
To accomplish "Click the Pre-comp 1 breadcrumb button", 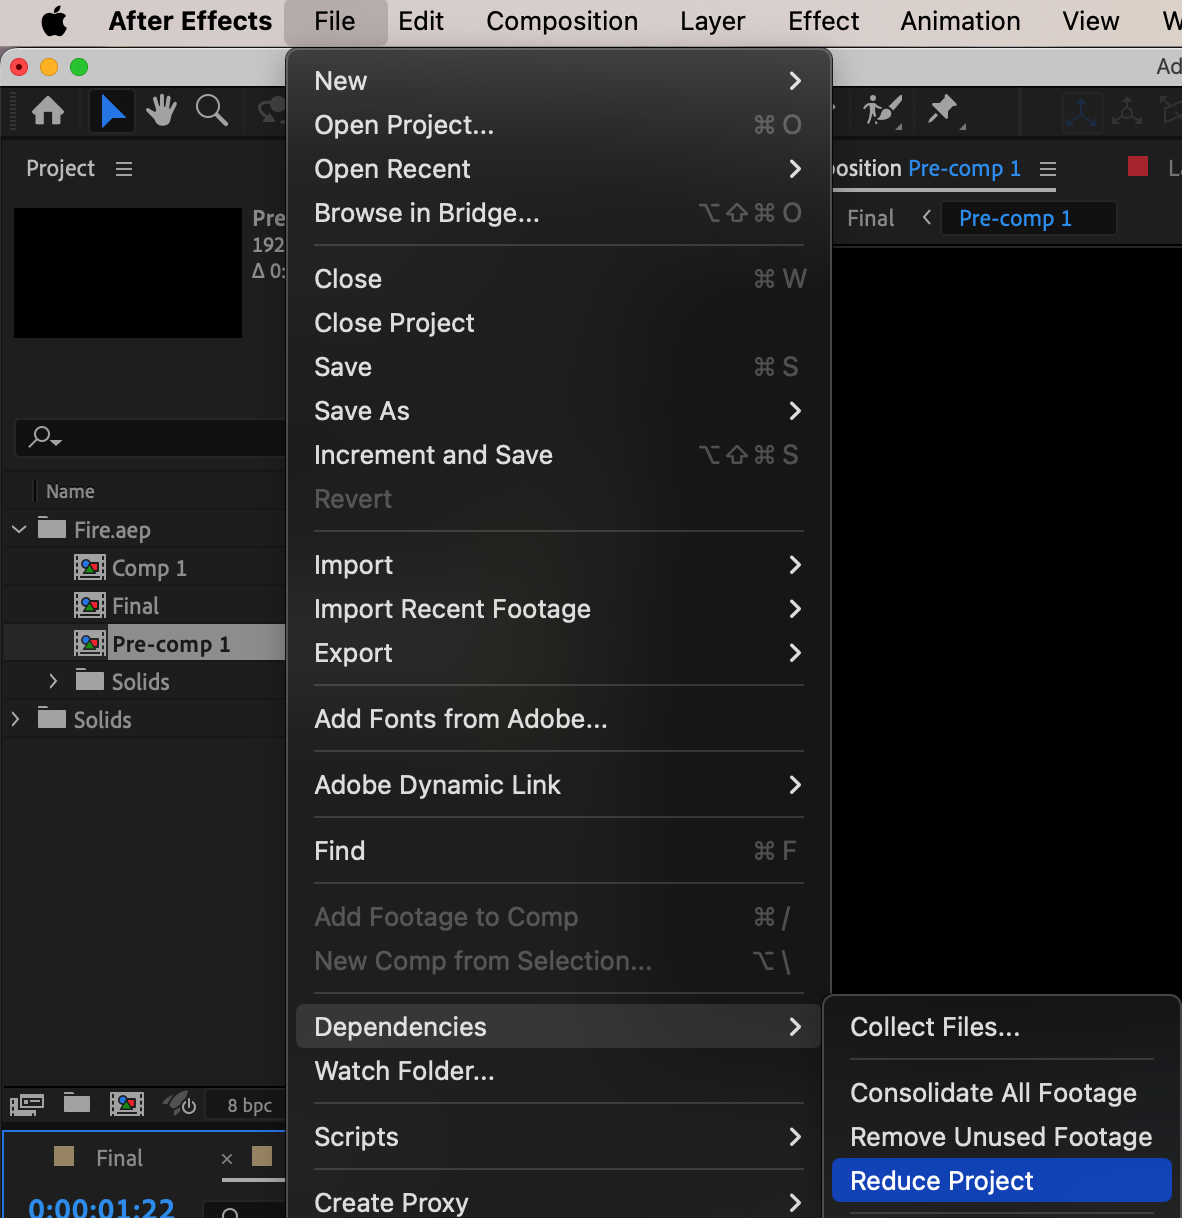I will coord(1029,218).
